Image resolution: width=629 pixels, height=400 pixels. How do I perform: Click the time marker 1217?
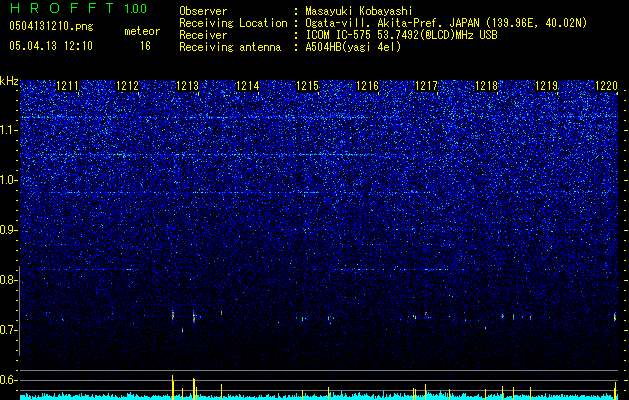tap(426, 85)
